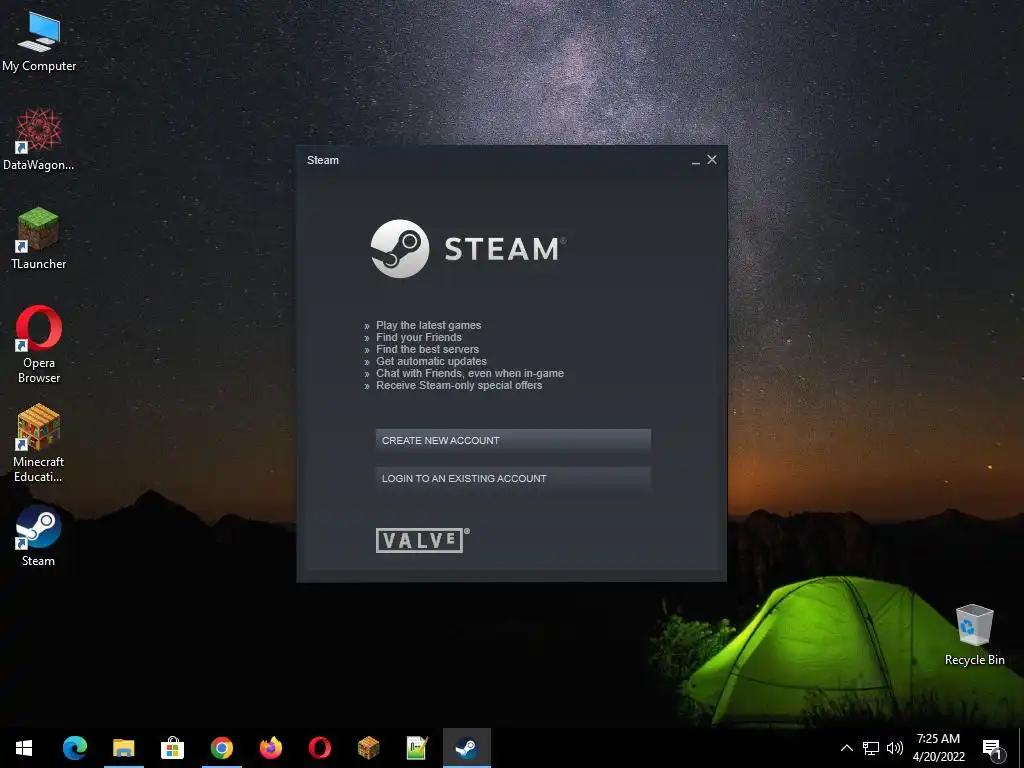Screen dimensions: 1024x768
Task: Open Microsoft Edge from the taskbar
Action: pos(74,748)
